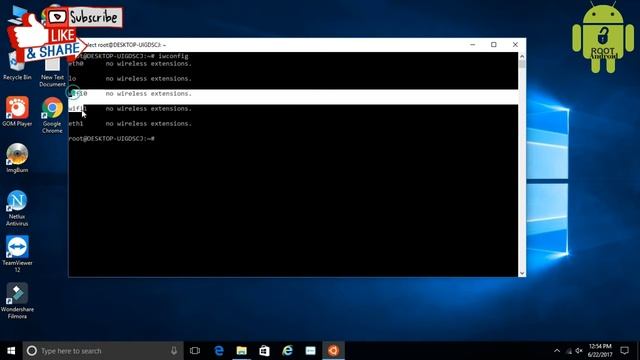Screen dimensions: 640x360
Task: Click the terminal scrollbar up arrow
Action: click(522, 56)
